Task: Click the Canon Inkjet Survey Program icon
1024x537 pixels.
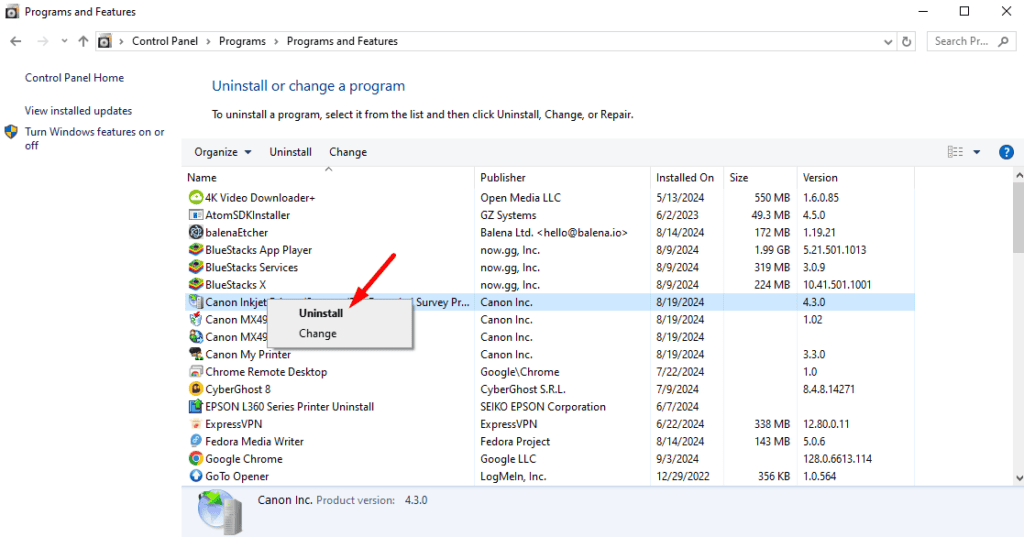Action: point(195,302)
